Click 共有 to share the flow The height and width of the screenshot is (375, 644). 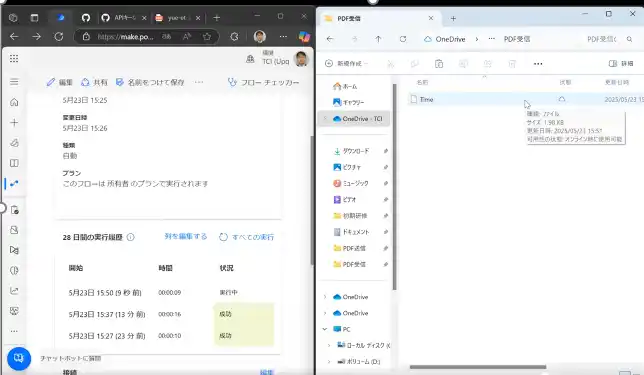pos(94,82)
